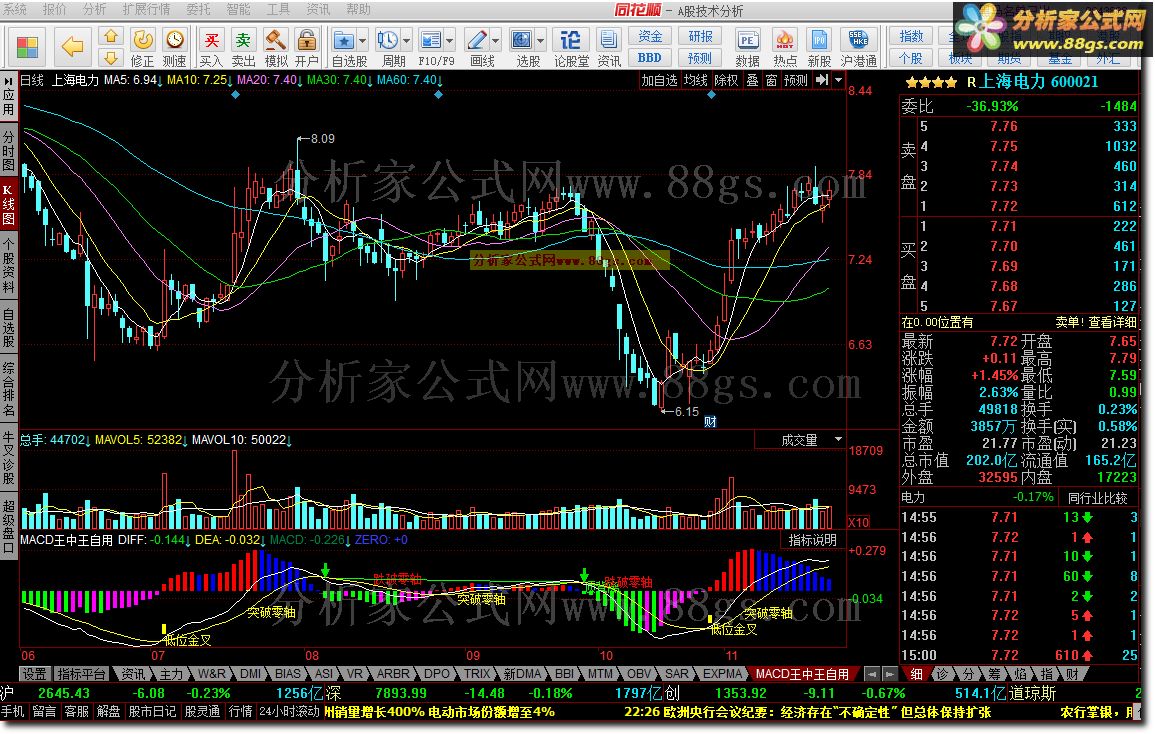
Task: Open the F10/F9 info icon
Action: tap(430, 40)
